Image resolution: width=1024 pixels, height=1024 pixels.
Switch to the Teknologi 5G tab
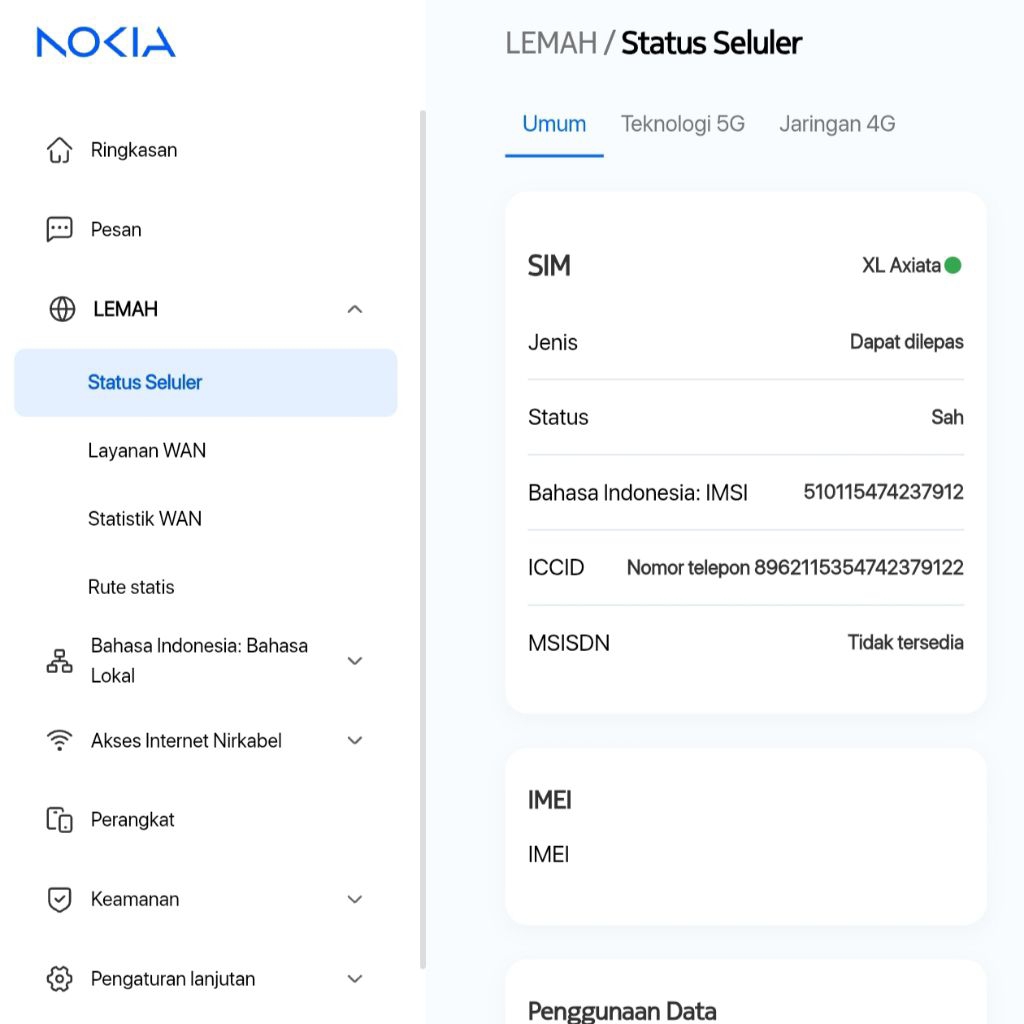point(683,124)
